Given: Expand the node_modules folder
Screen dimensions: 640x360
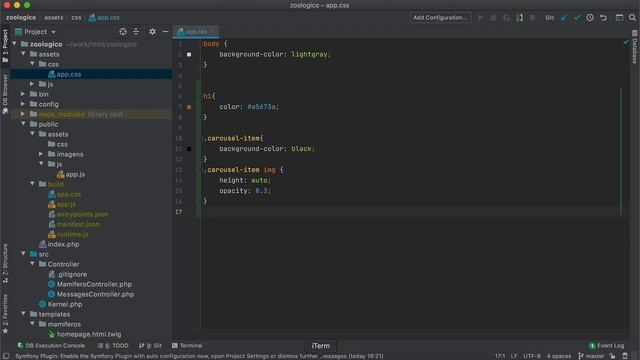Looking at the screenshot, I should [x=23, y=114].
